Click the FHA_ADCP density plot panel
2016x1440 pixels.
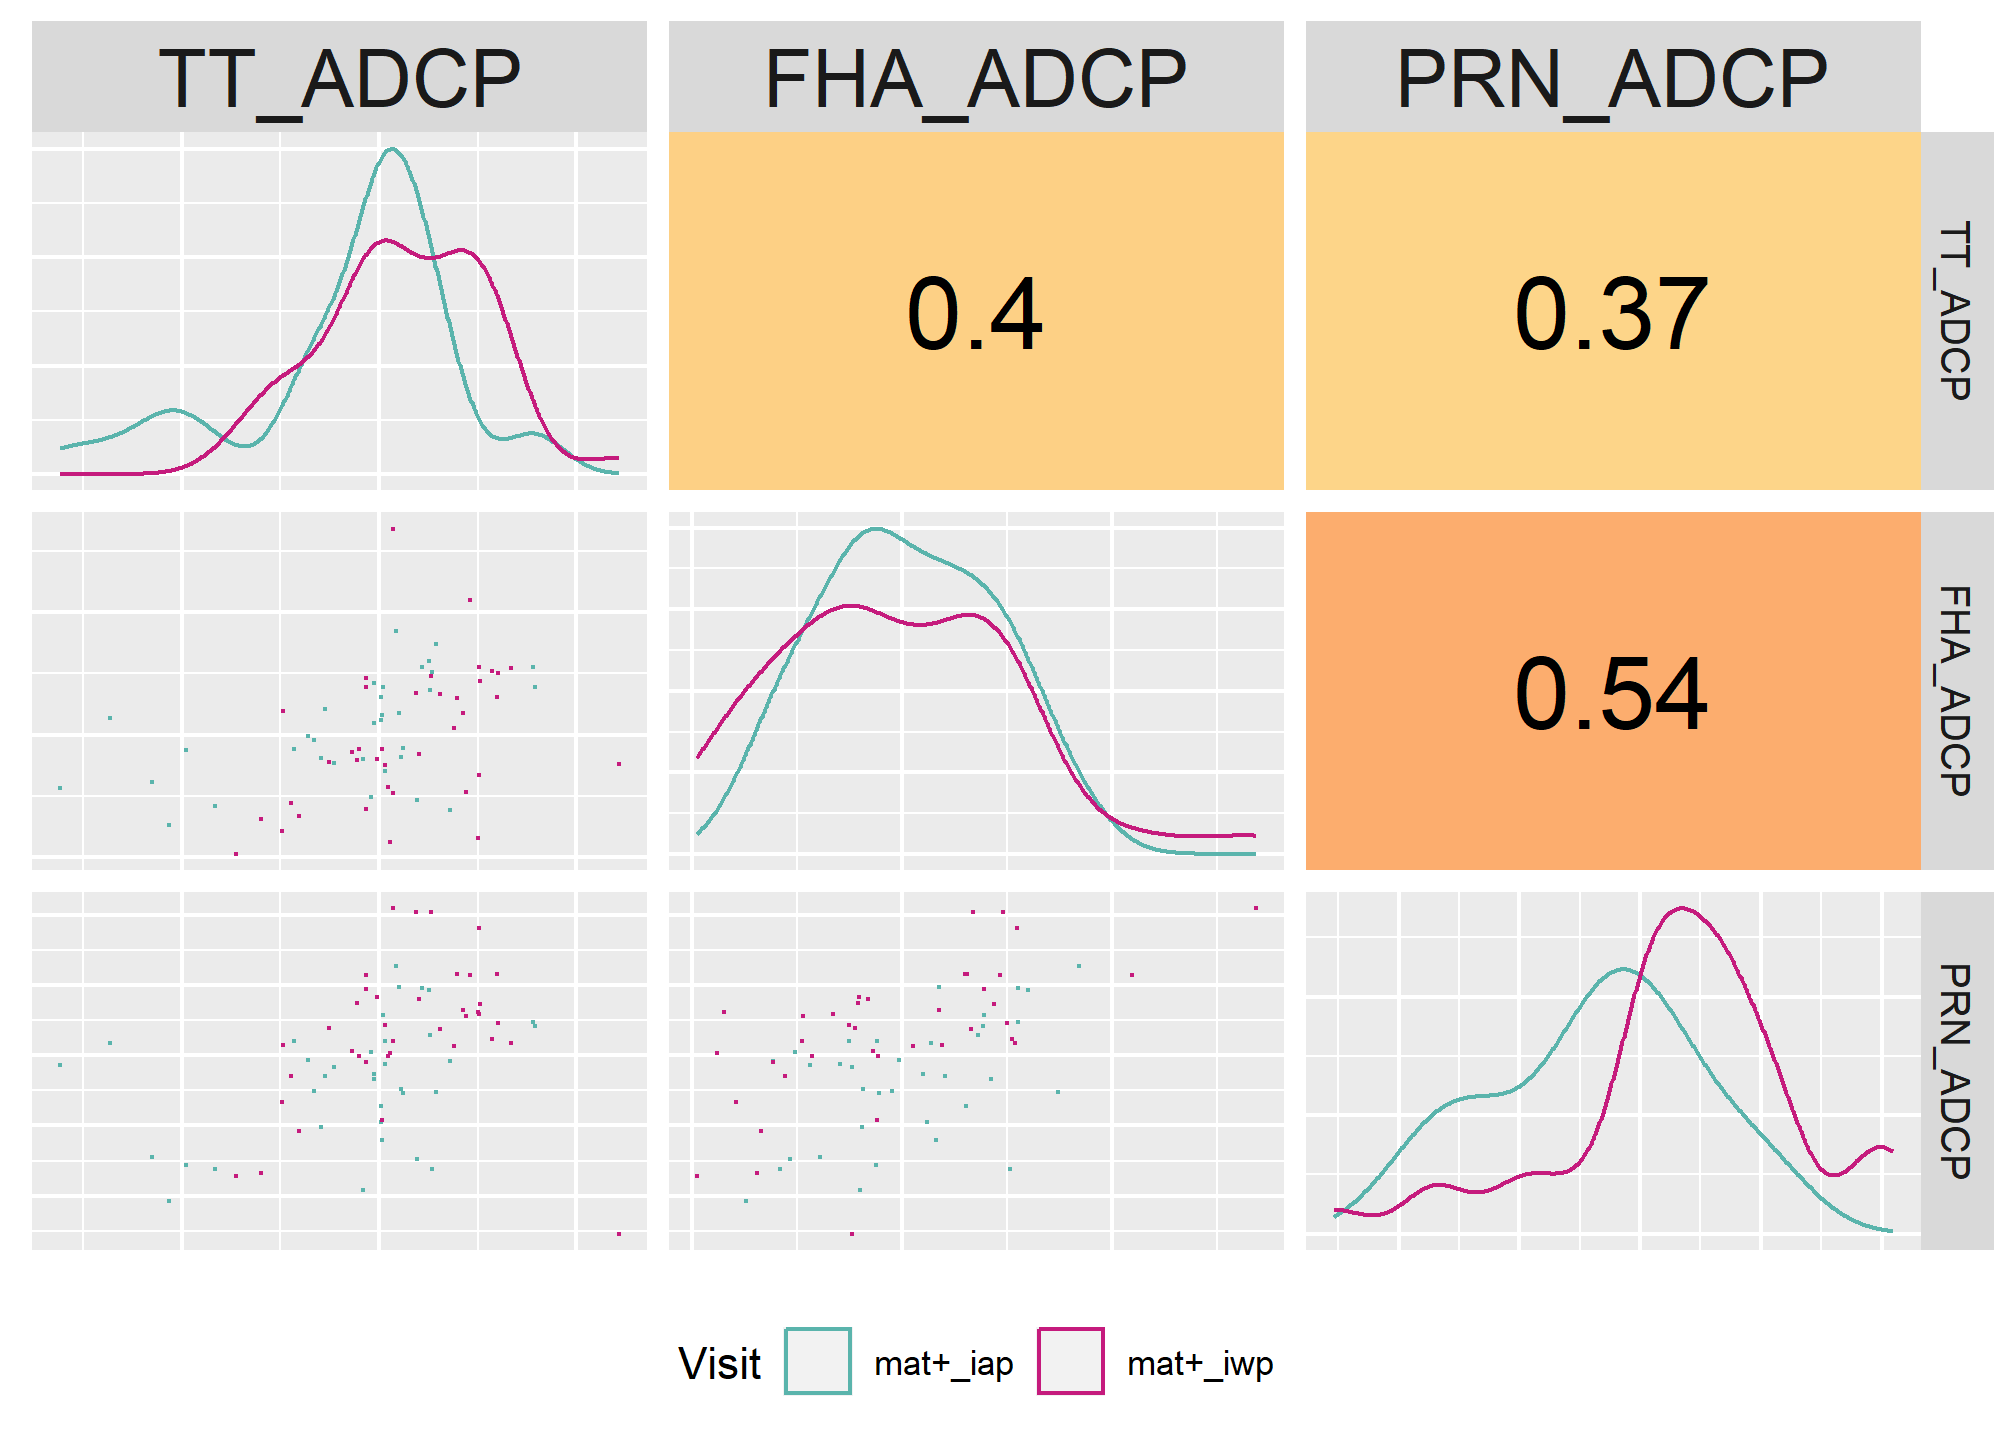(976, 691)
